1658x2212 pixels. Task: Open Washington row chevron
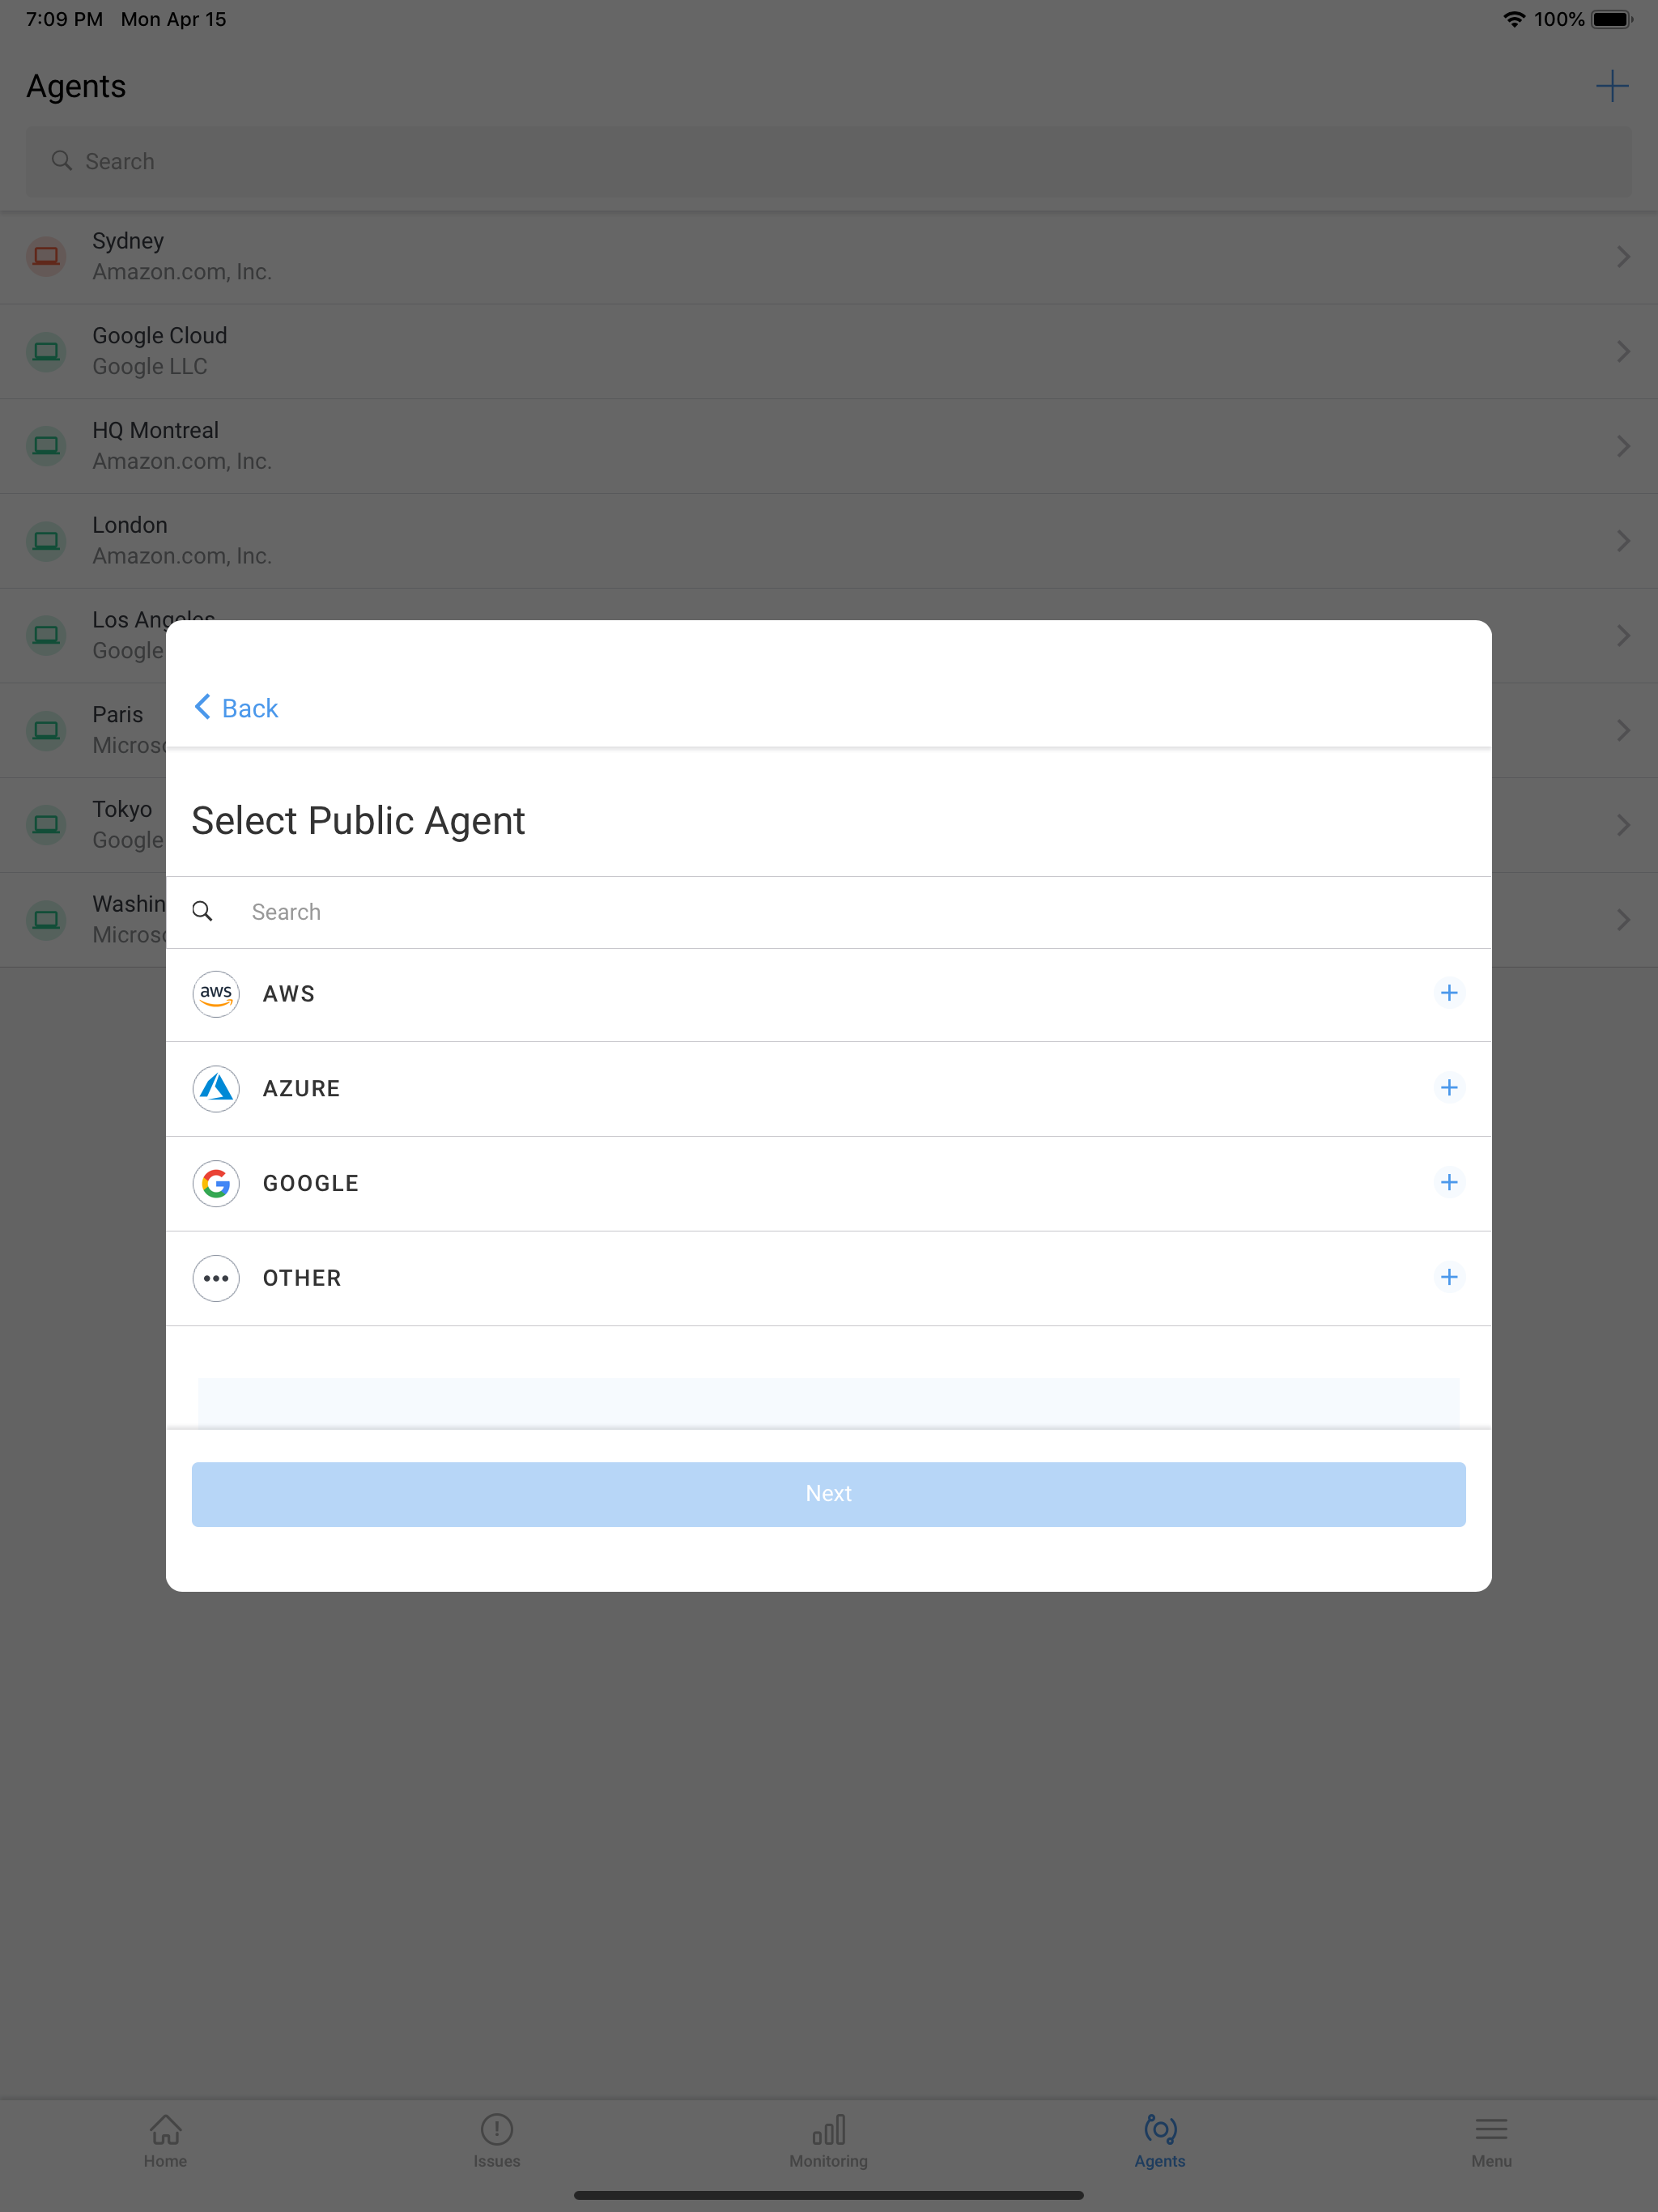(1623, 920)
